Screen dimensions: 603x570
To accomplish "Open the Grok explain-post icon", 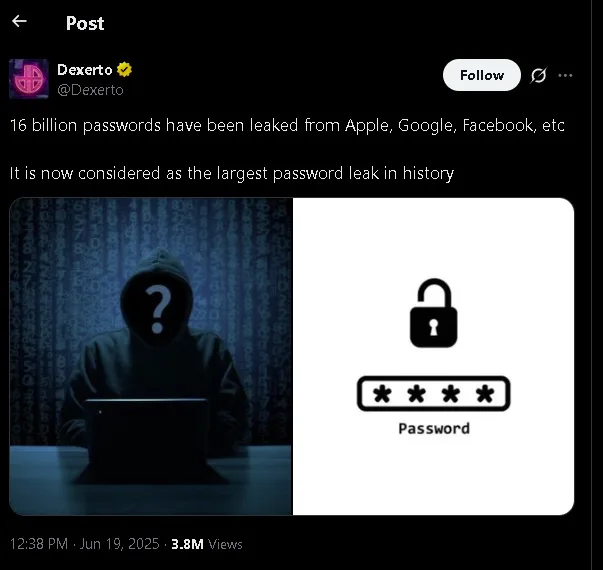I will (x=538, y=75).
